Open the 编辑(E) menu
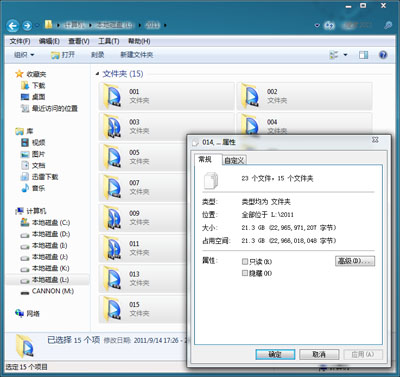This screenshot has height=377, width=400. point(49,41)
